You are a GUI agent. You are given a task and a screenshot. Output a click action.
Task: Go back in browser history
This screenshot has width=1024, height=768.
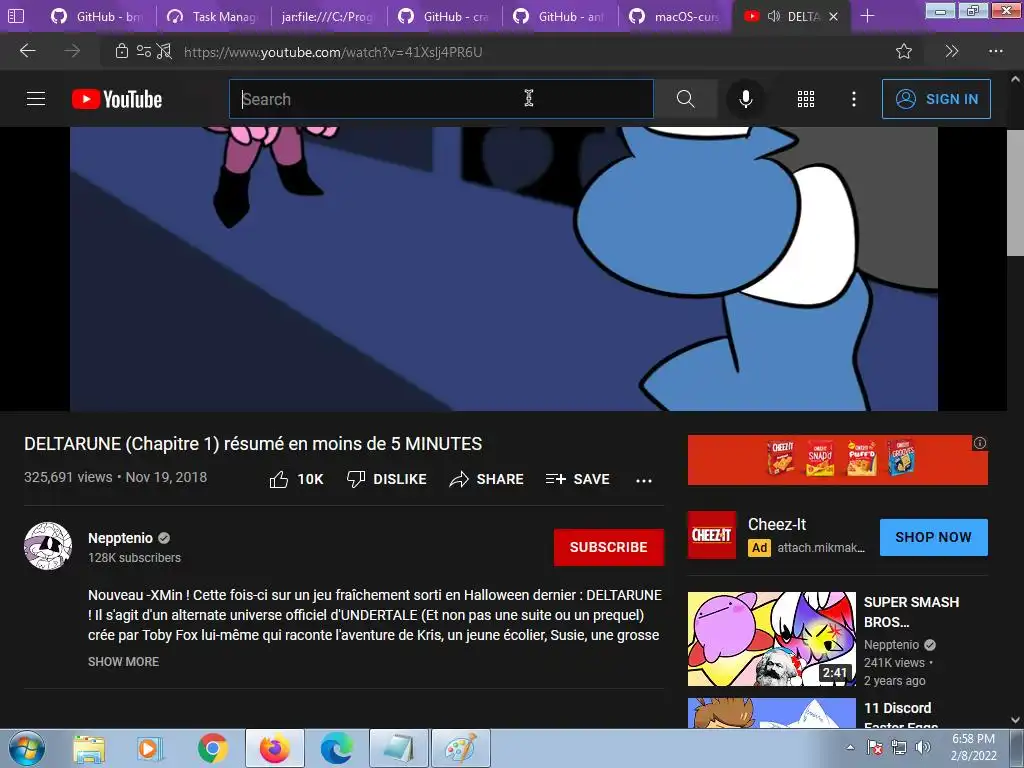(27, 51)
